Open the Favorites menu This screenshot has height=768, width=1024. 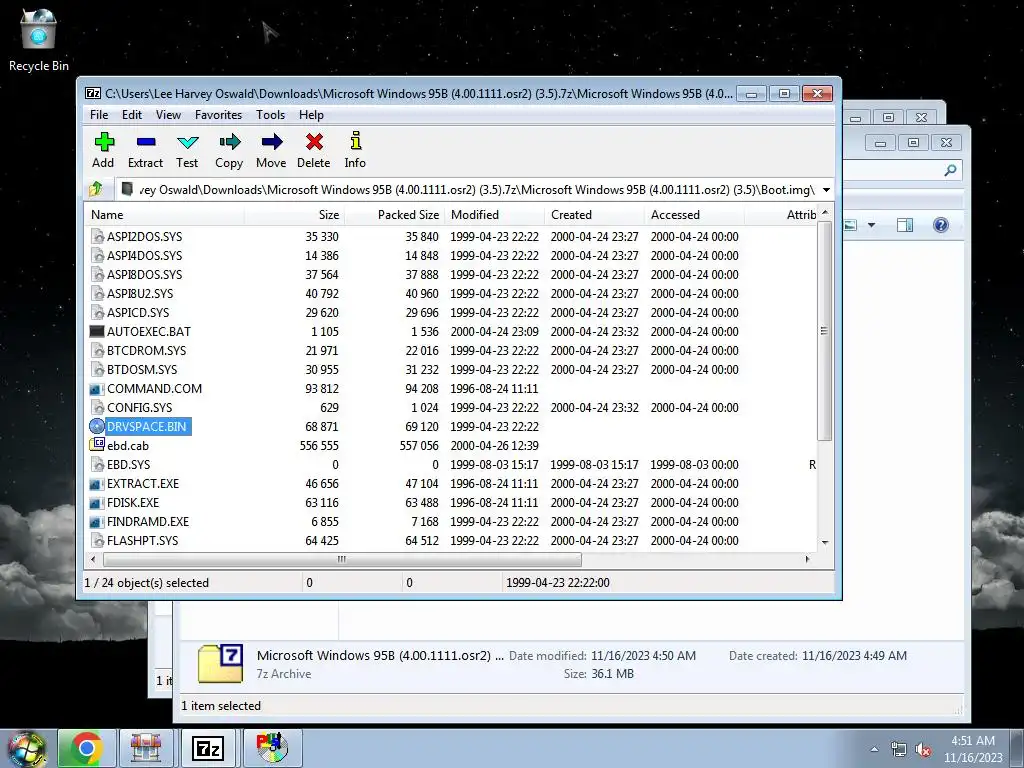(x=218, y=114)
